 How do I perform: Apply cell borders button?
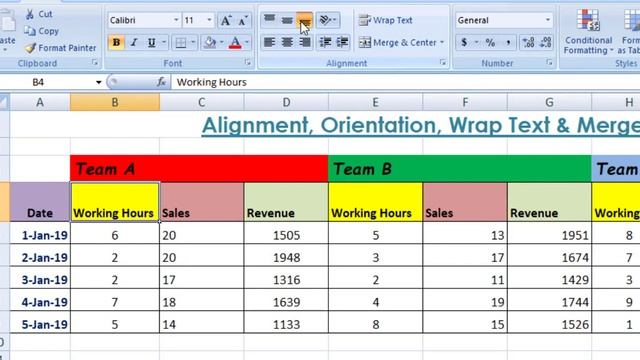(x=180, y=42)
